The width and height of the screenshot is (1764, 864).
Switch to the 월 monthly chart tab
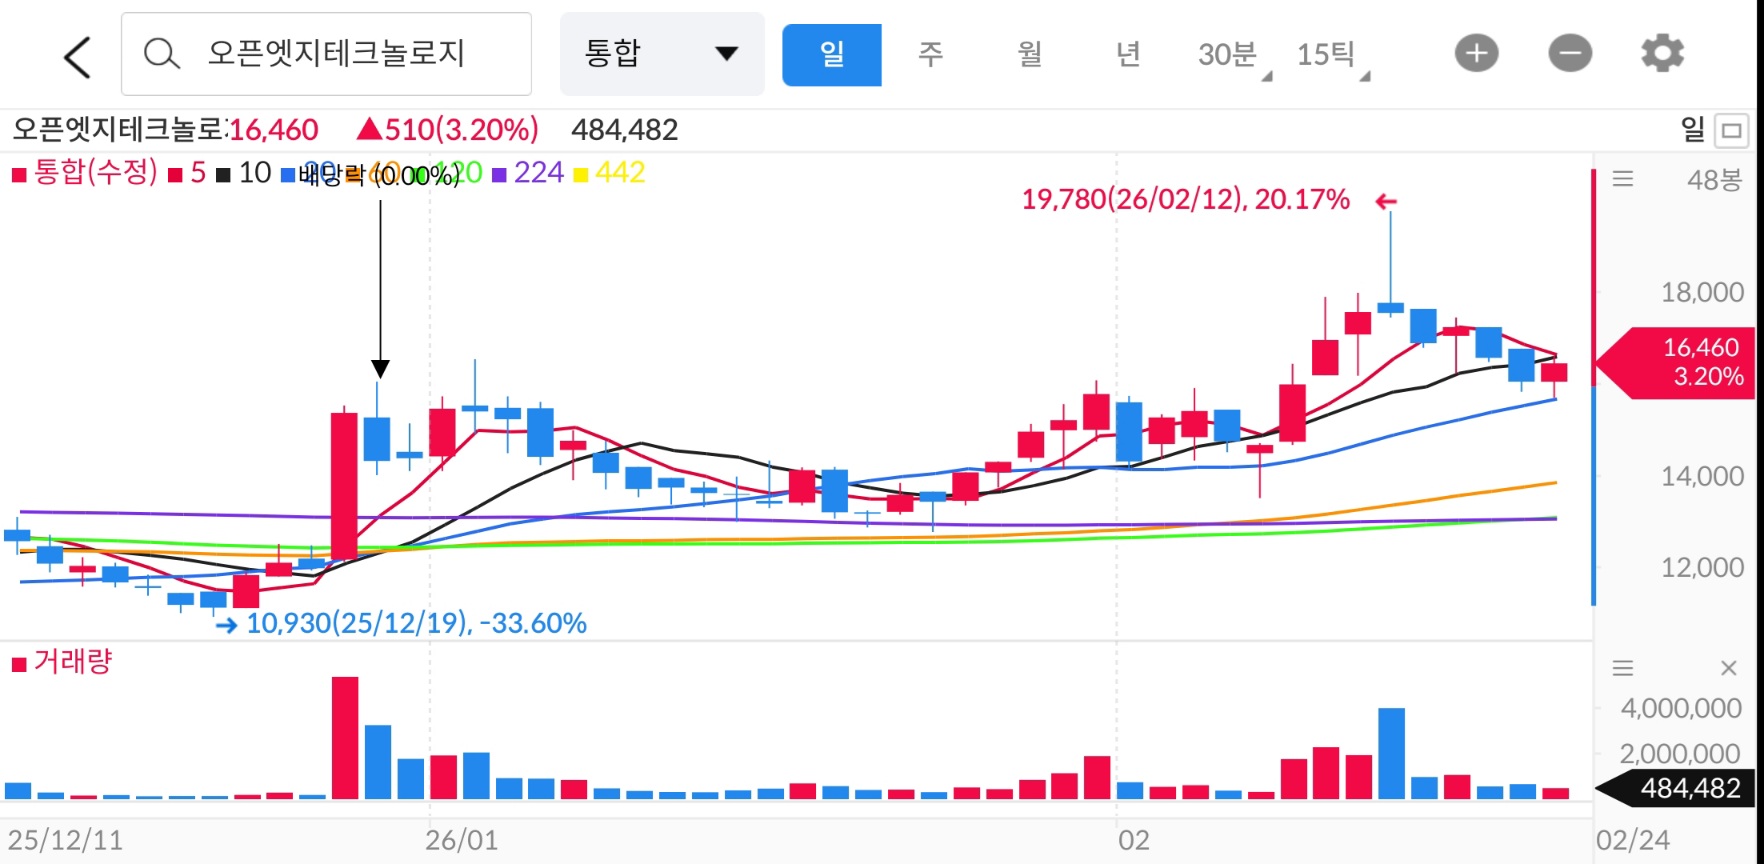(1030, 54)
